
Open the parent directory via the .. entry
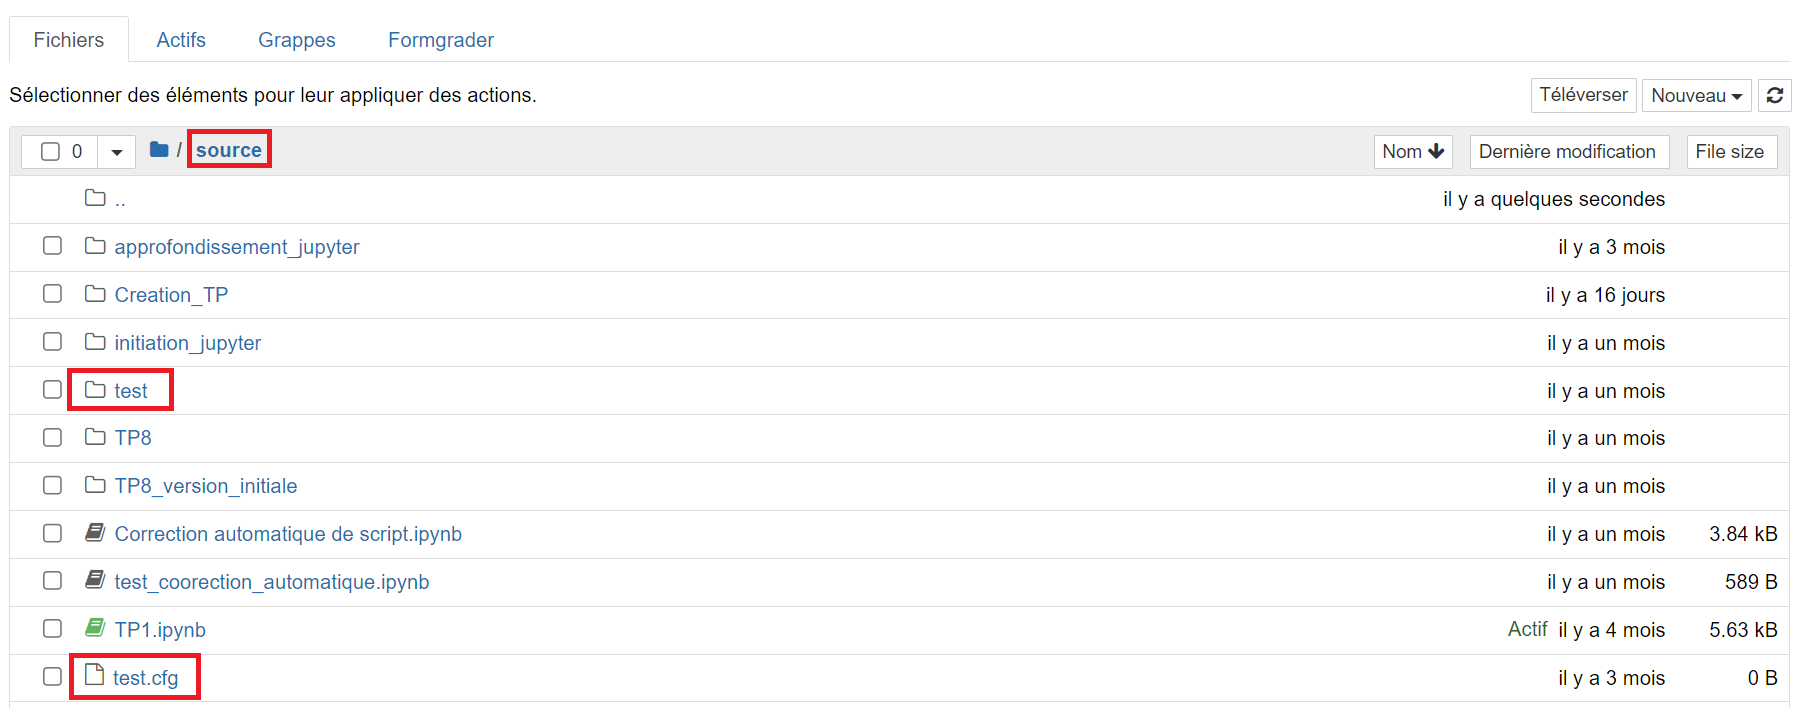[x=120, y=198]
